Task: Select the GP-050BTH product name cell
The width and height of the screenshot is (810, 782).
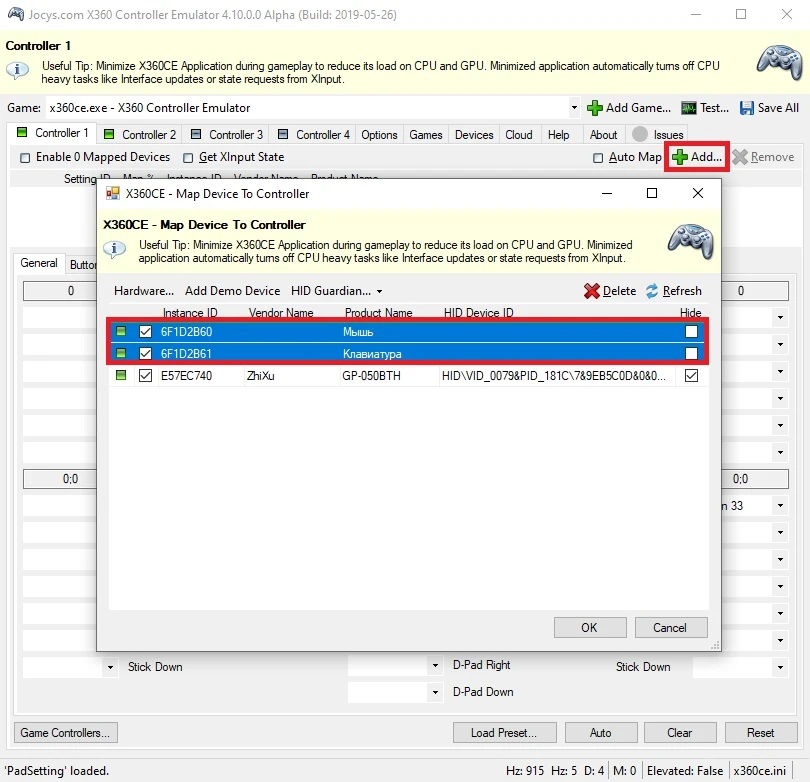Action: point(389,376)
